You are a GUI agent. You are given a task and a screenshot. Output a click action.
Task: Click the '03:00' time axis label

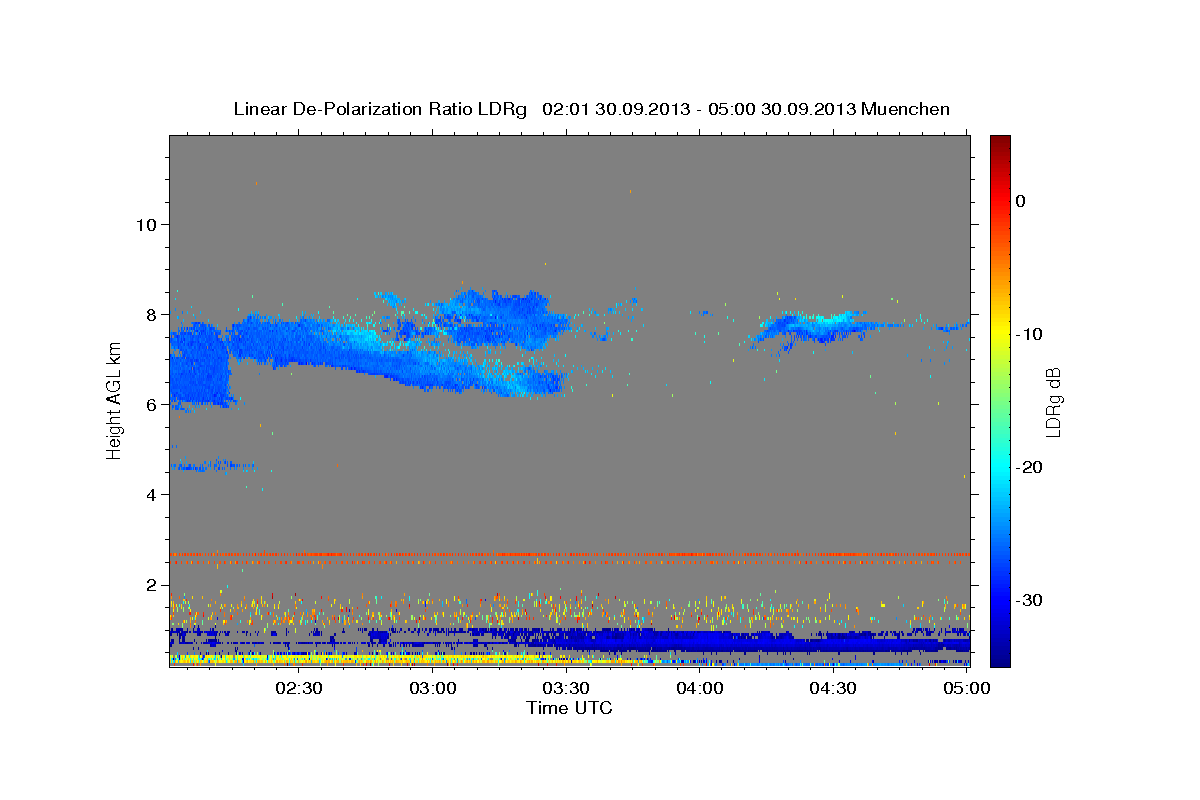434,688
